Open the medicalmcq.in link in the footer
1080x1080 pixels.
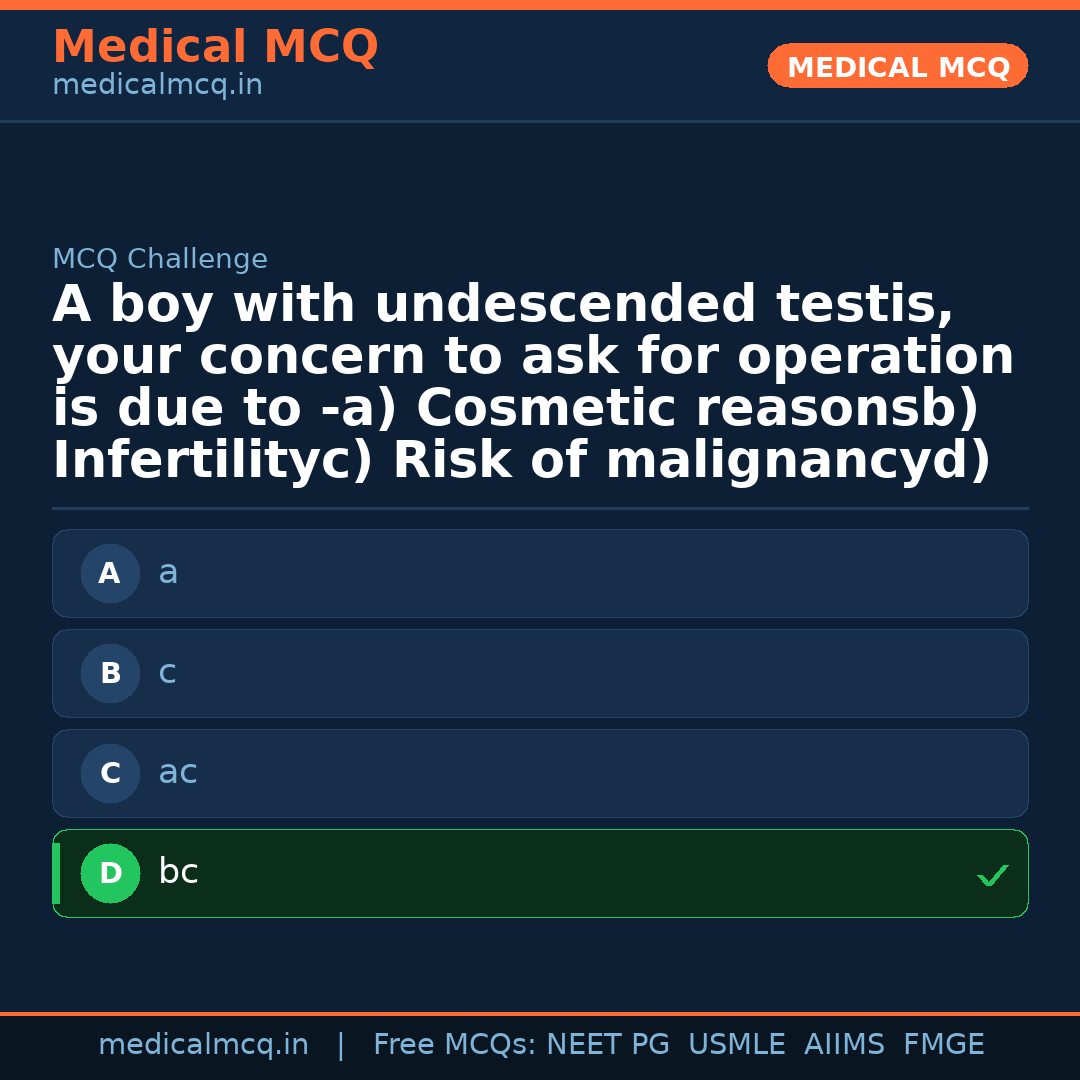coord(204,1043)
